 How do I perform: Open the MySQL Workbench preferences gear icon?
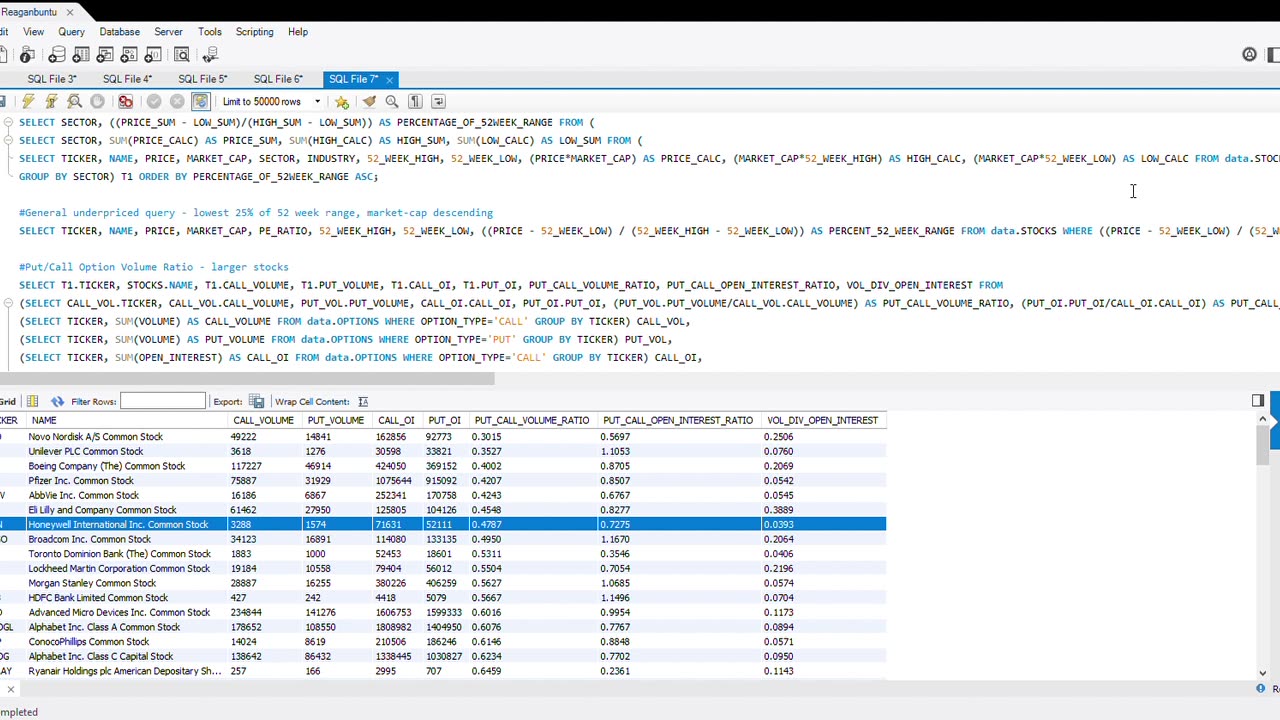click(1249, 55)
